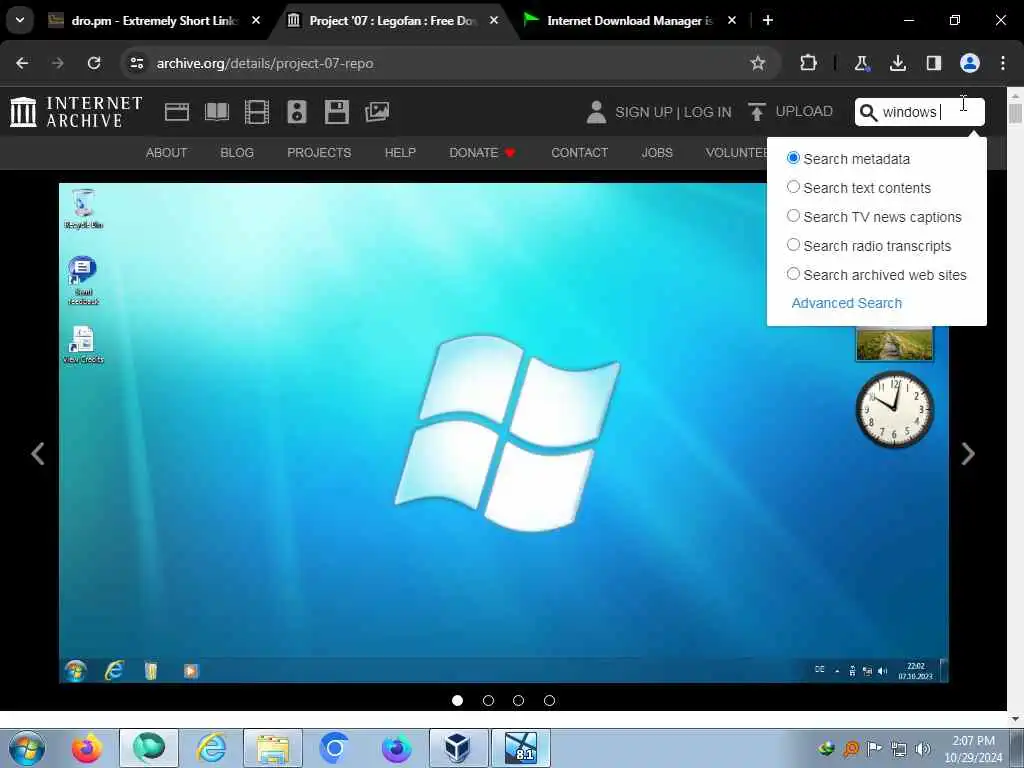The image size is (1024, 768).
Task: Open VirtualBox from the taskbar
Action: pyautogui.click(x=458, y=748)
